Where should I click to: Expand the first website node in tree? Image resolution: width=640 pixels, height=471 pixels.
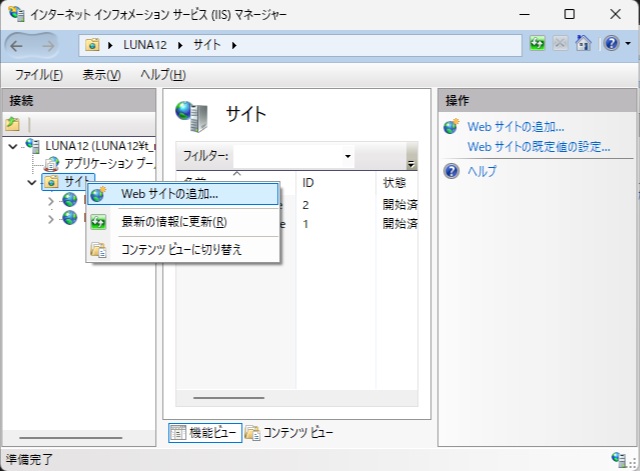point(51,201)
